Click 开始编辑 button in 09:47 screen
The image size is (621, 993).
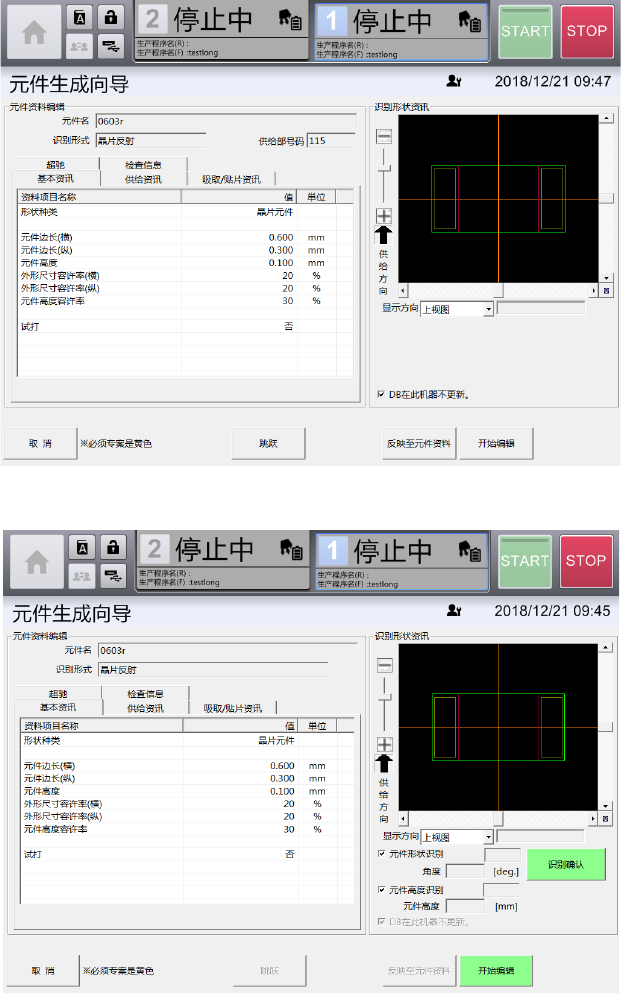(x=496, y=443)
